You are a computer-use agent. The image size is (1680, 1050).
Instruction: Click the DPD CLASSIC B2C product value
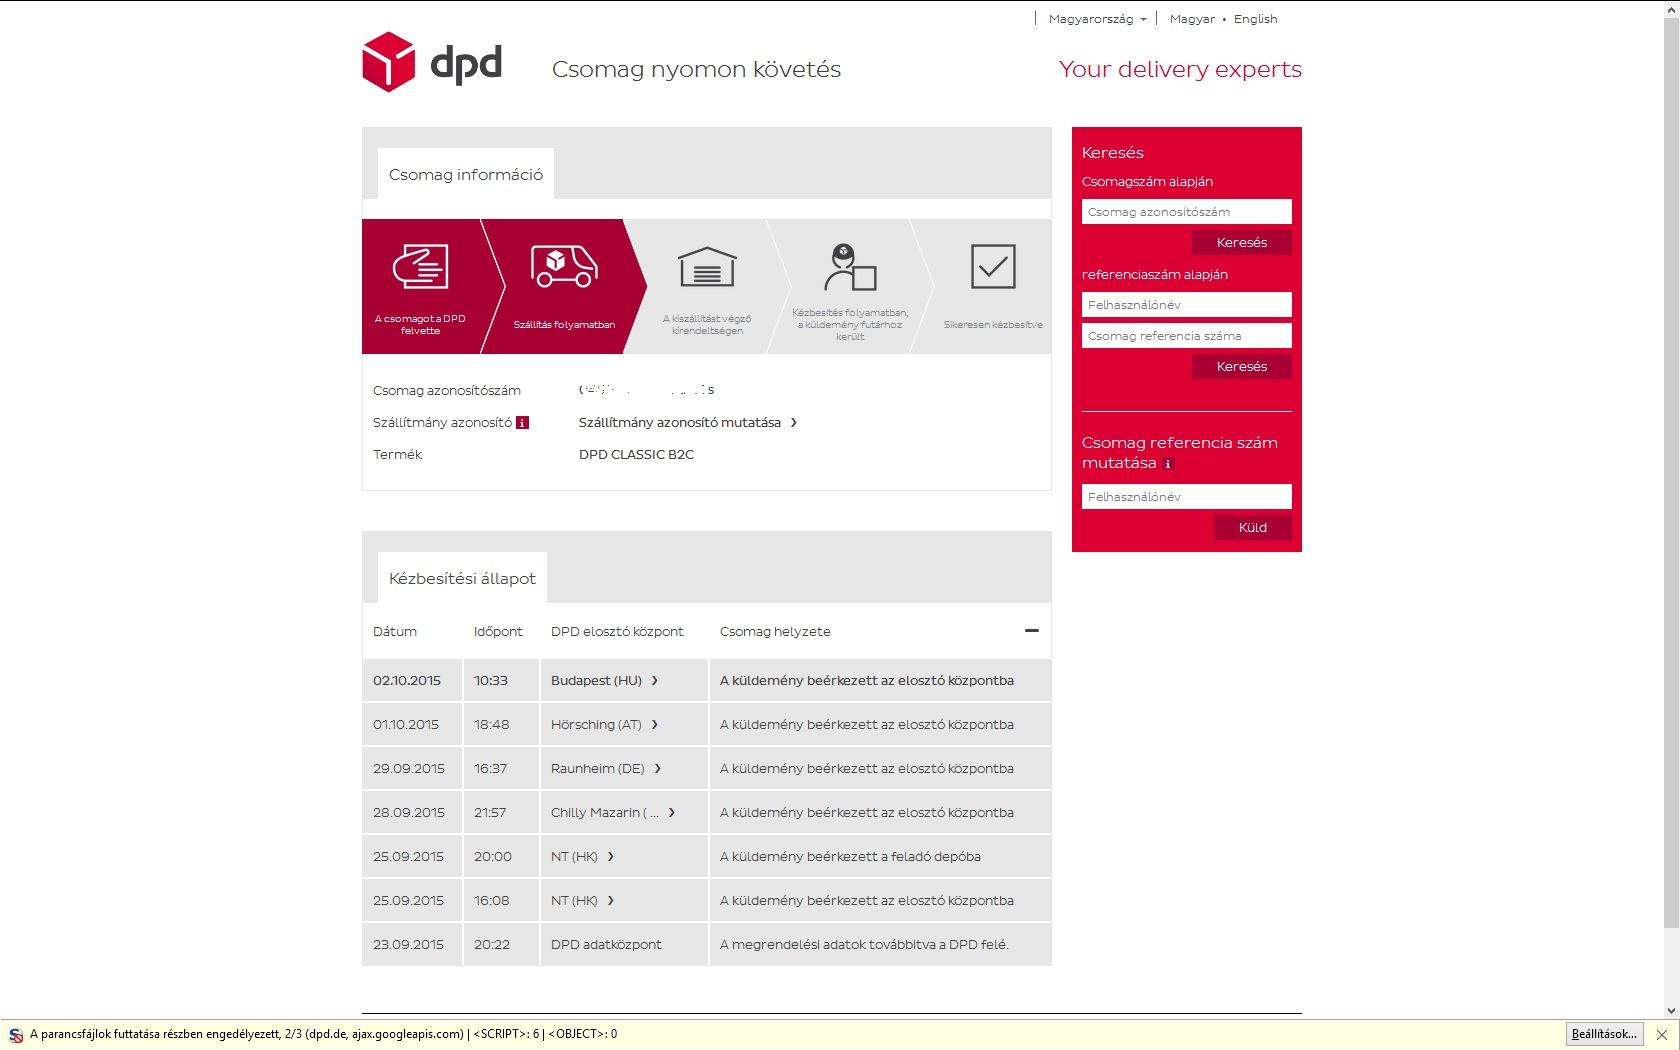click(636, 455)
